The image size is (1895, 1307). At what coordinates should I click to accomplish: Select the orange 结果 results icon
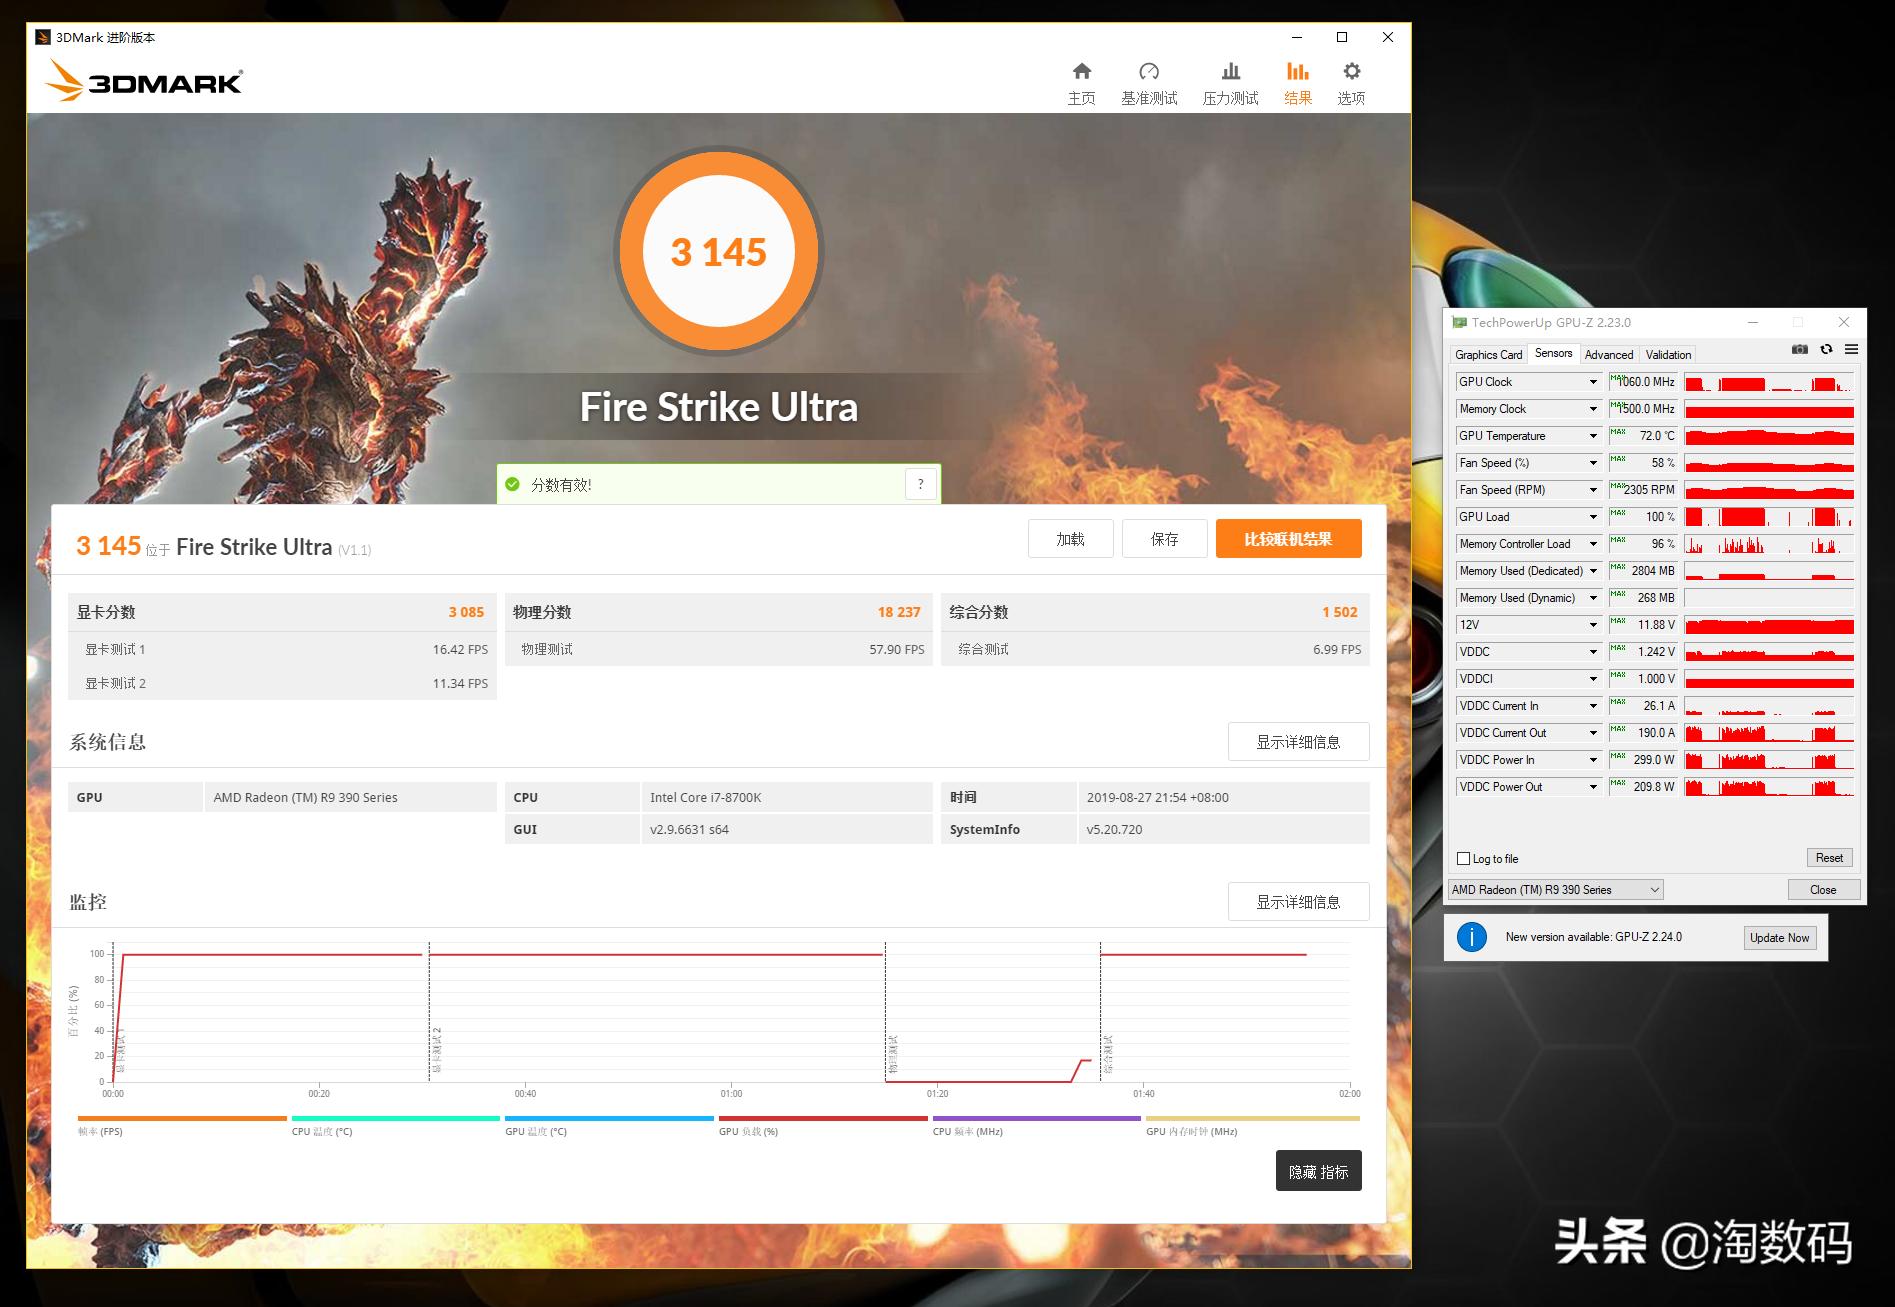[1297, 80]
